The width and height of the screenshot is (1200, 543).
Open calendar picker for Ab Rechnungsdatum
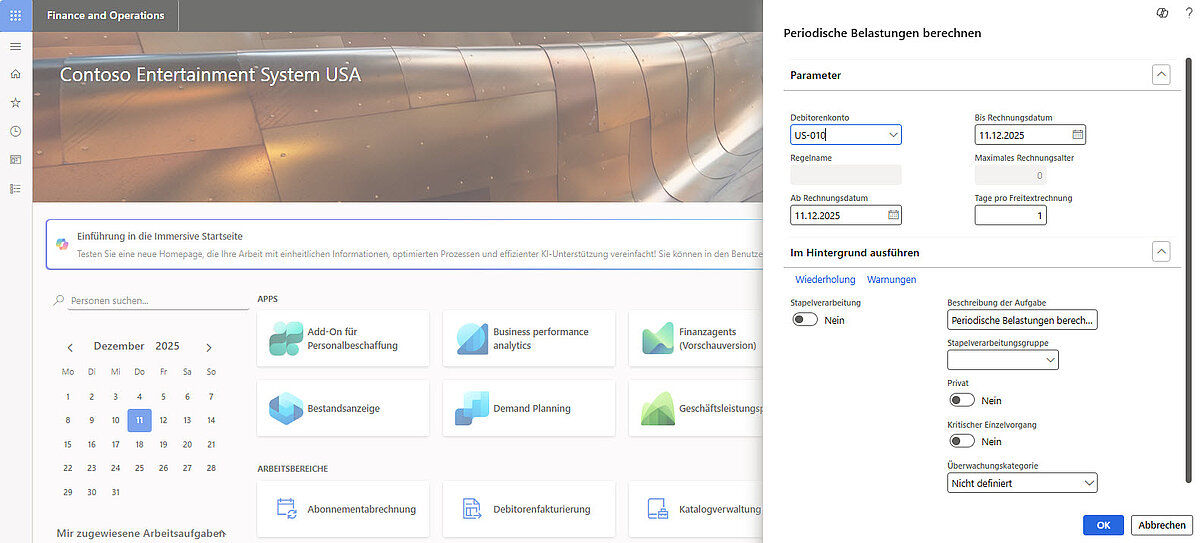(893, 214)
